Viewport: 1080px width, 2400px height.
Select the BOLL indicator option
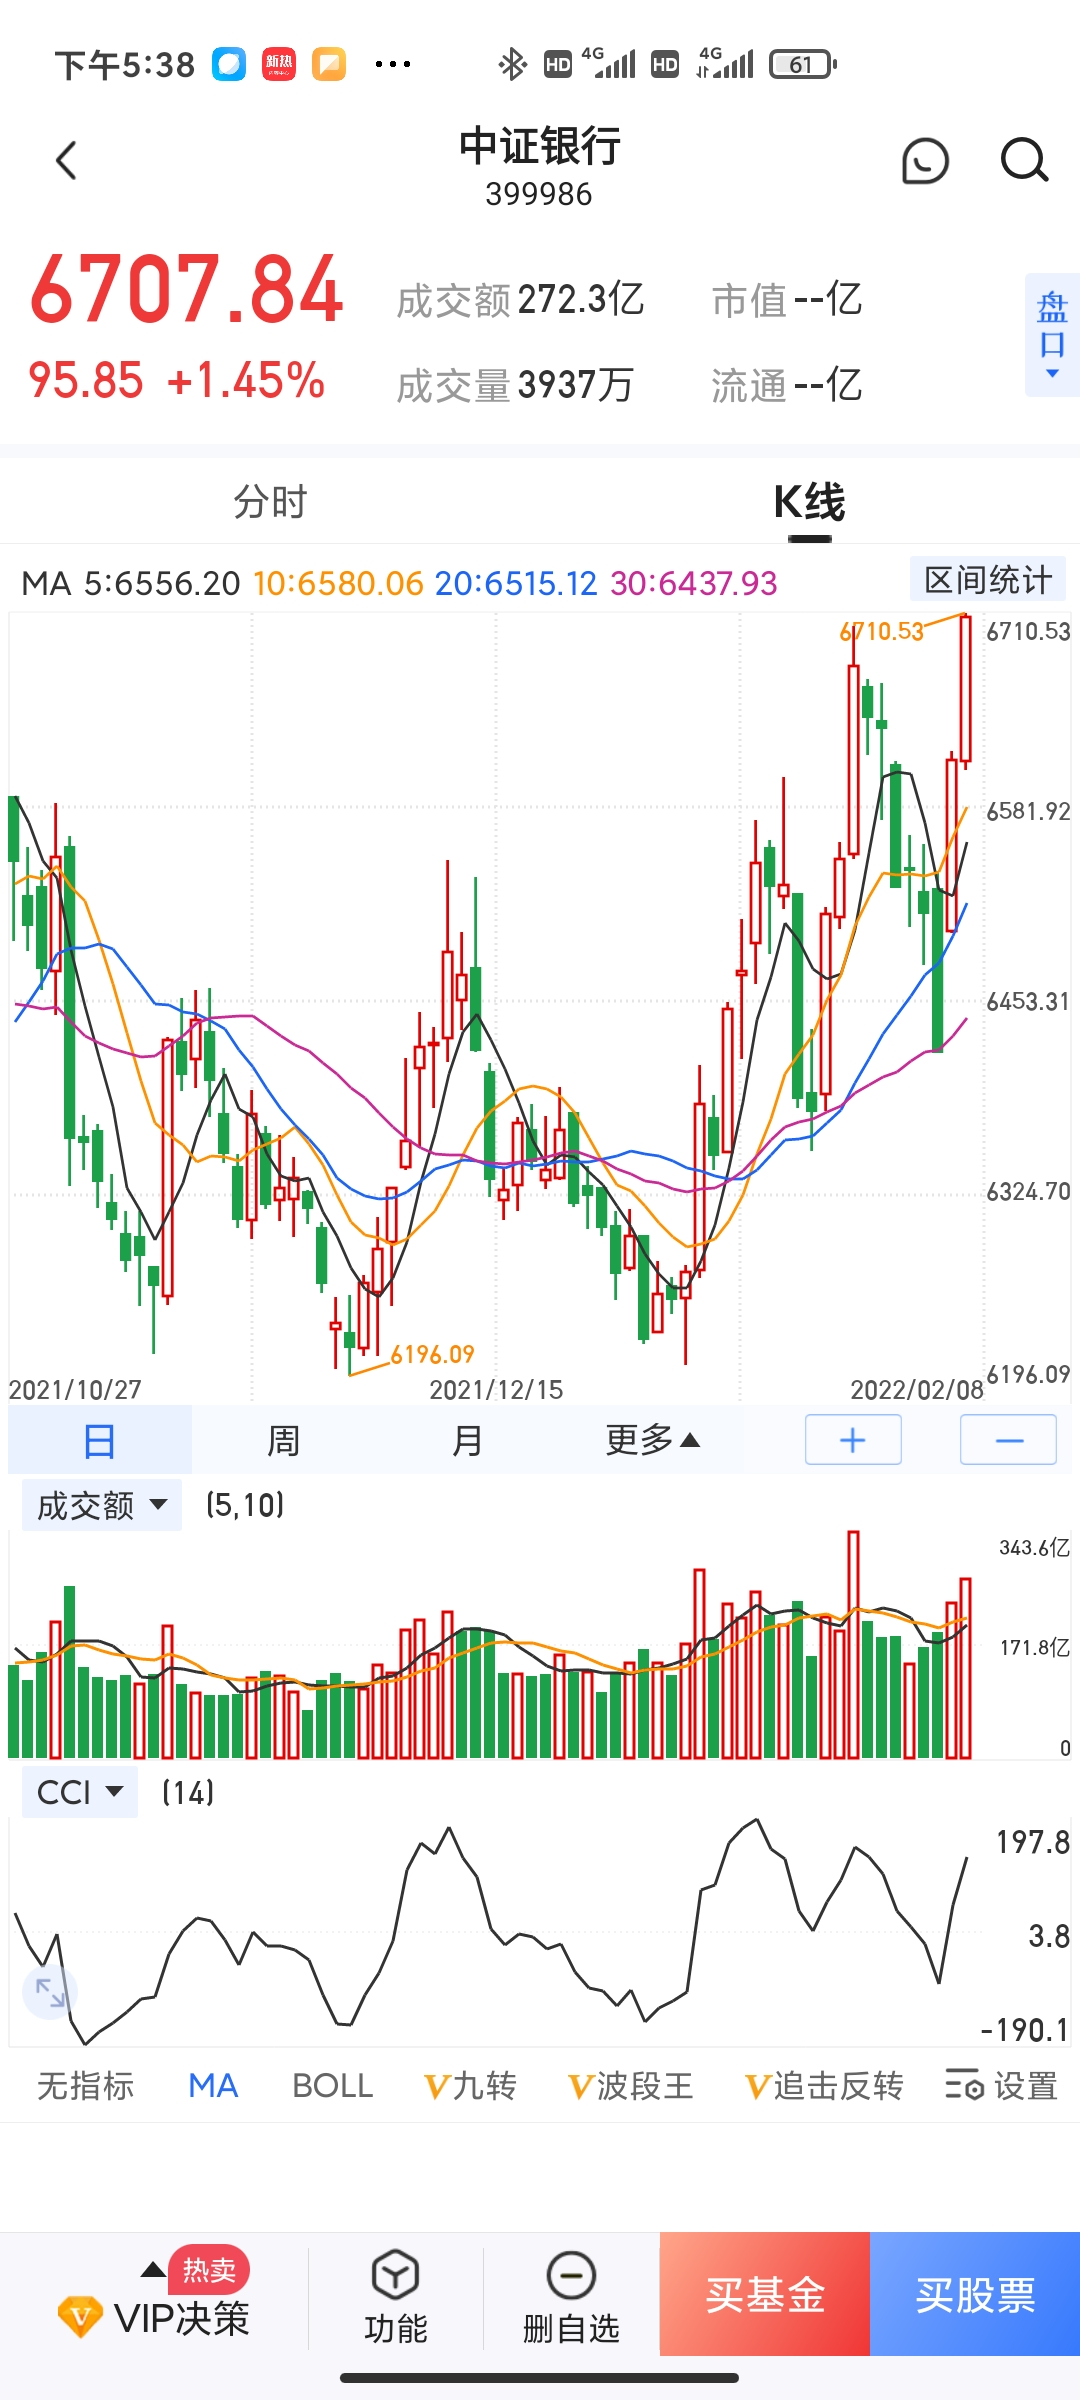coord(332,2086)
